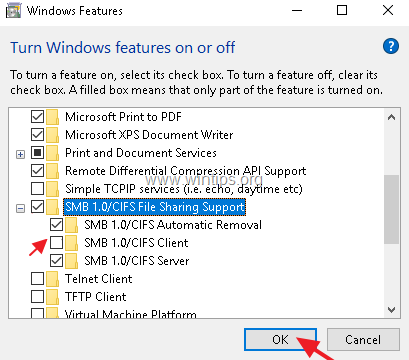Screen dimensions: 409x360
Task: Uncheck SMB 1.0/CIFS Automatic Removal
Action: click(x=56, y=225)
